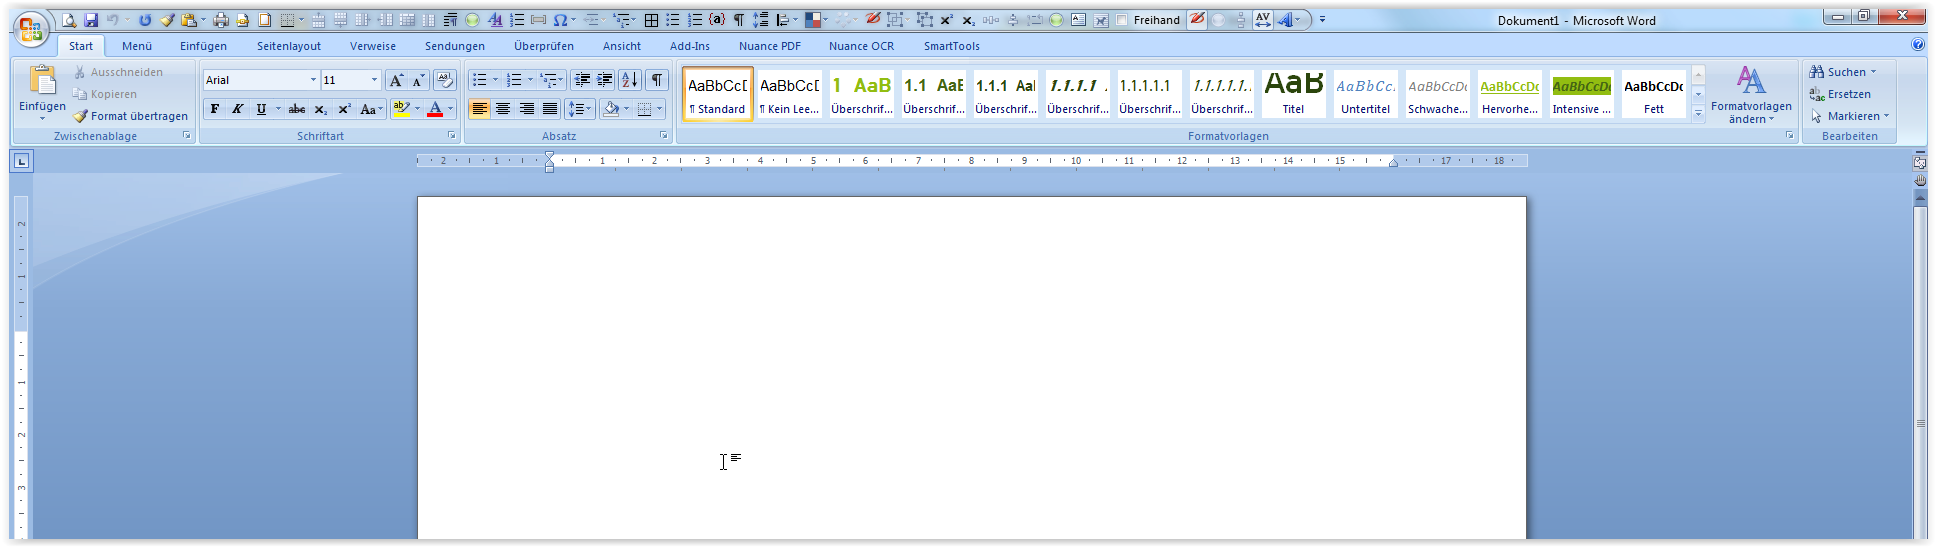Toggle show paragraph marks in Absatz group
The width and height of the screenshot is (1936, 547).
point(657,80)
